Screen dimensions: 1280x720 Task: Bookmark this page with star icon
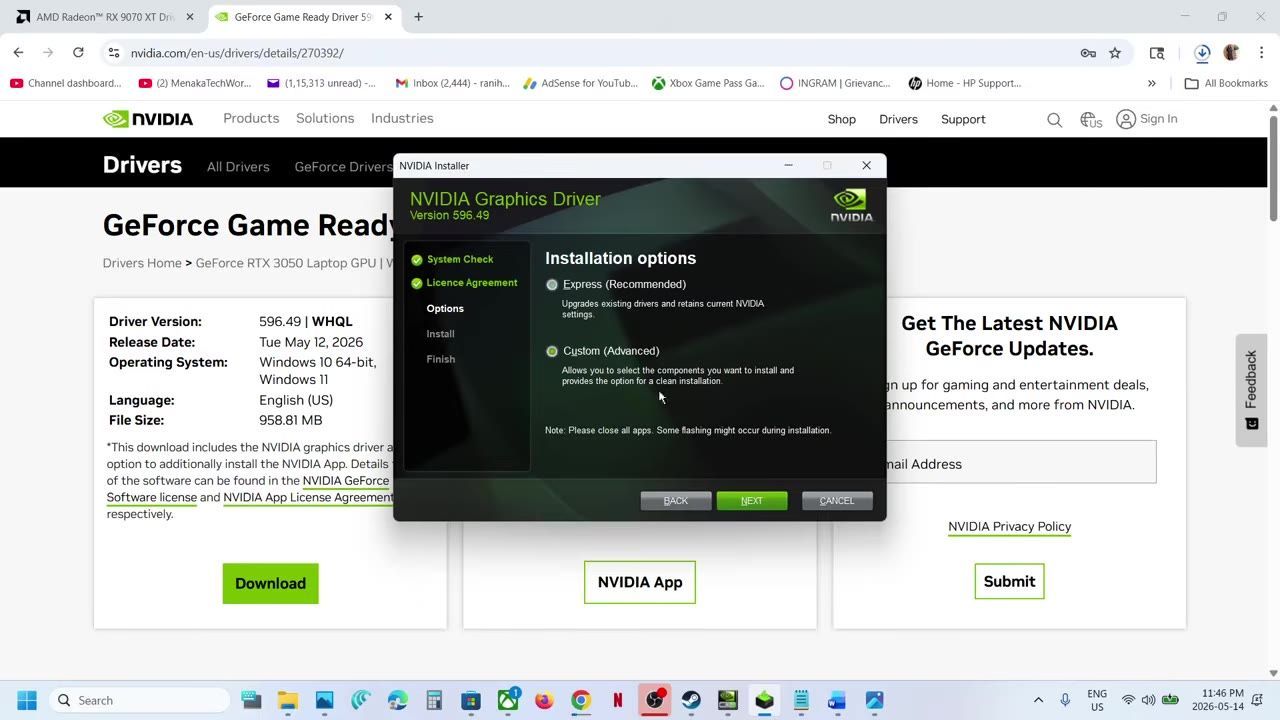click(x=1115, y=53)
